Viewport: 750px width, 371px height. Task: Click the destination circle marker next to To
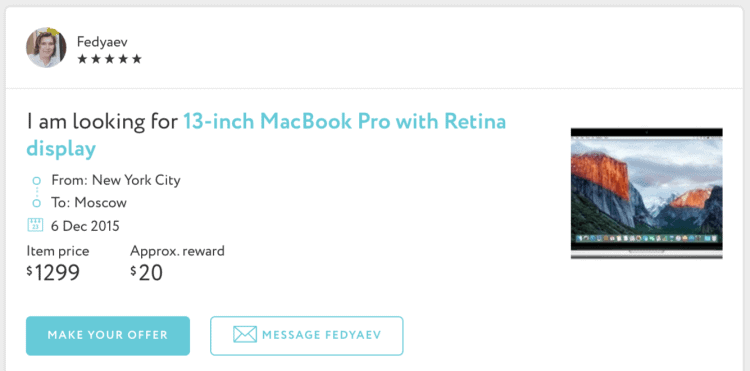click(x=36, y=203)
